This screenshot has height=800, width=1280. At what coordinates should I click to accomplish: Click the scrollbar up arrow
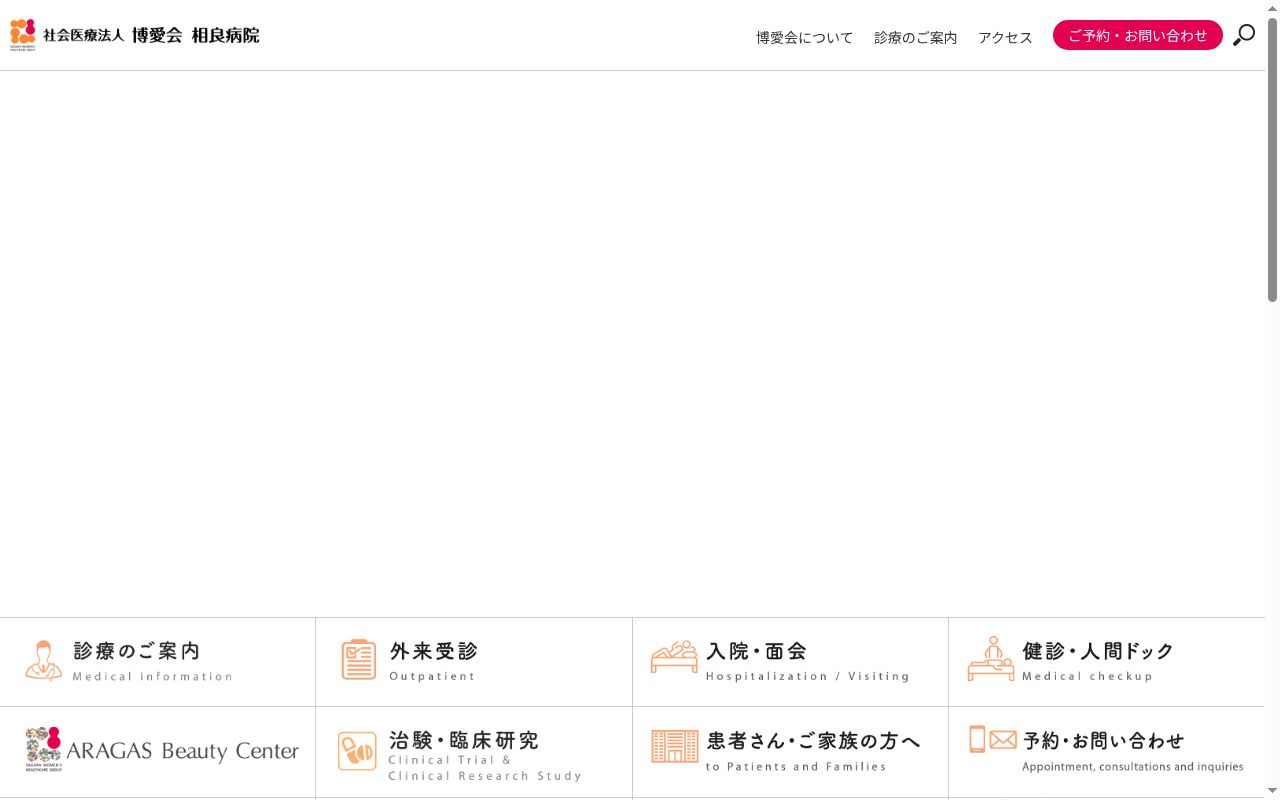(x=1272, y=8)
